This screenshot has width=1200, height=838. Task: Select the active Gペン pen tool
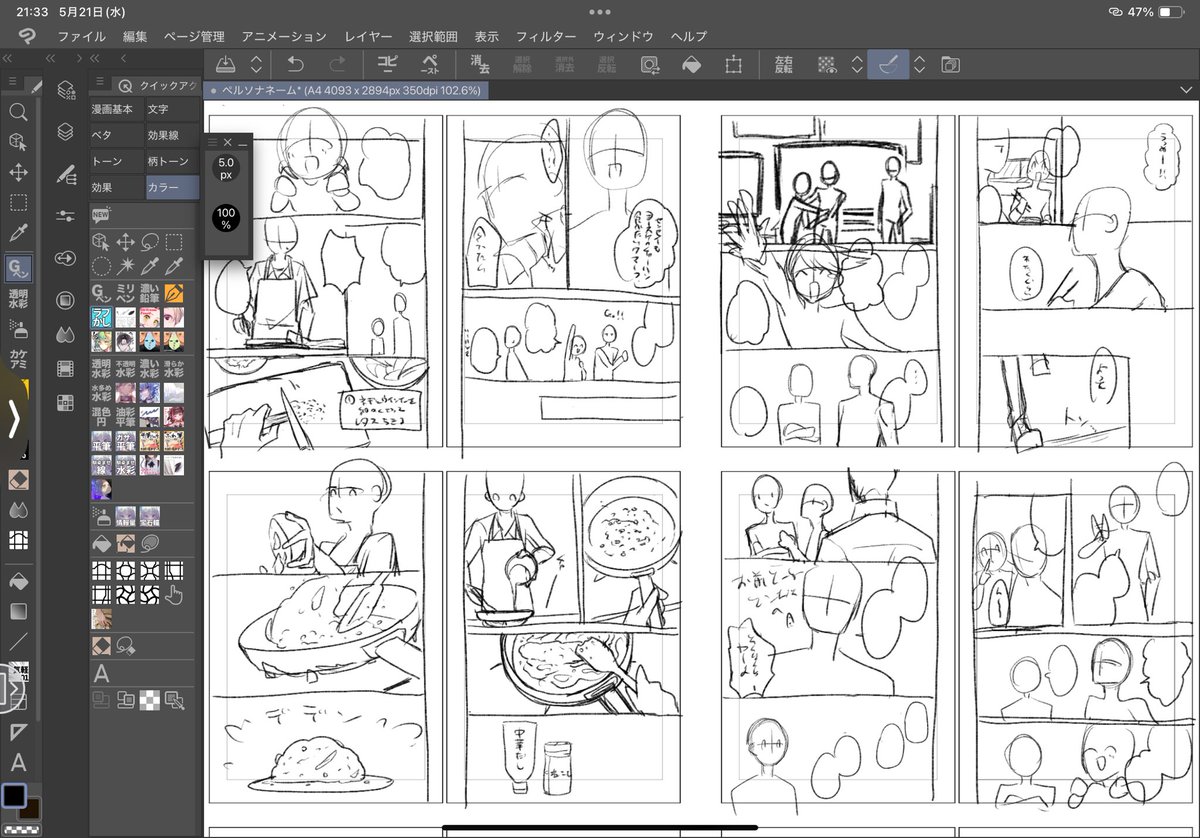coord(18,267)
